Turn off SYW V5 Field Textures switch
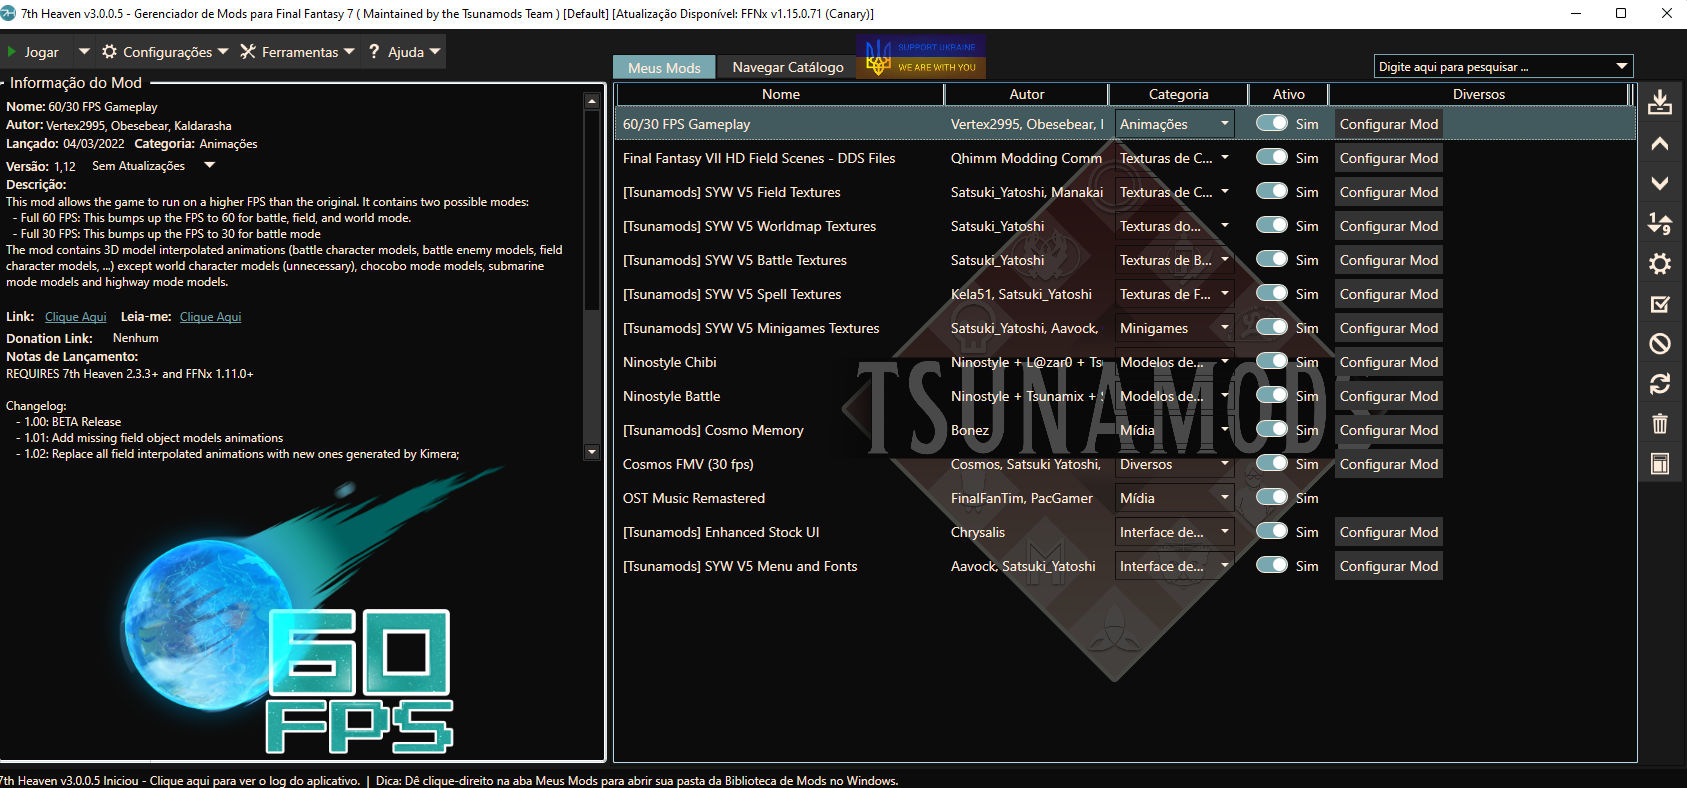 1272,191
